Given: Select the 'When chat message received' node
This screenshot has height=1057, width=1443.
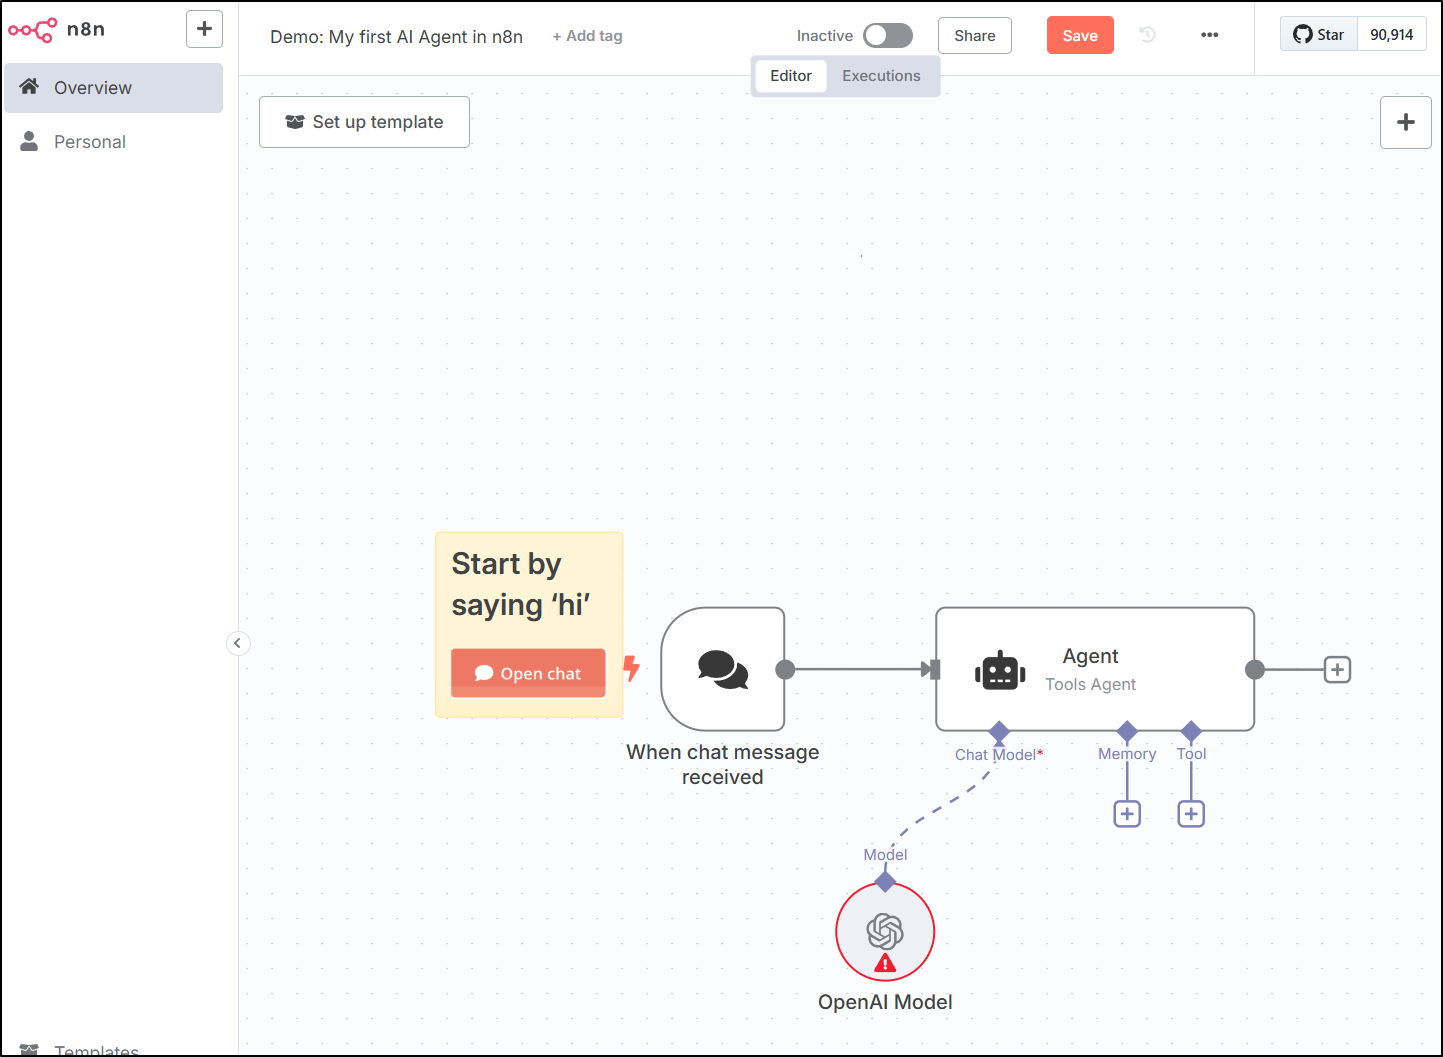Looking at the screenshot, I should tap(723, 669).
